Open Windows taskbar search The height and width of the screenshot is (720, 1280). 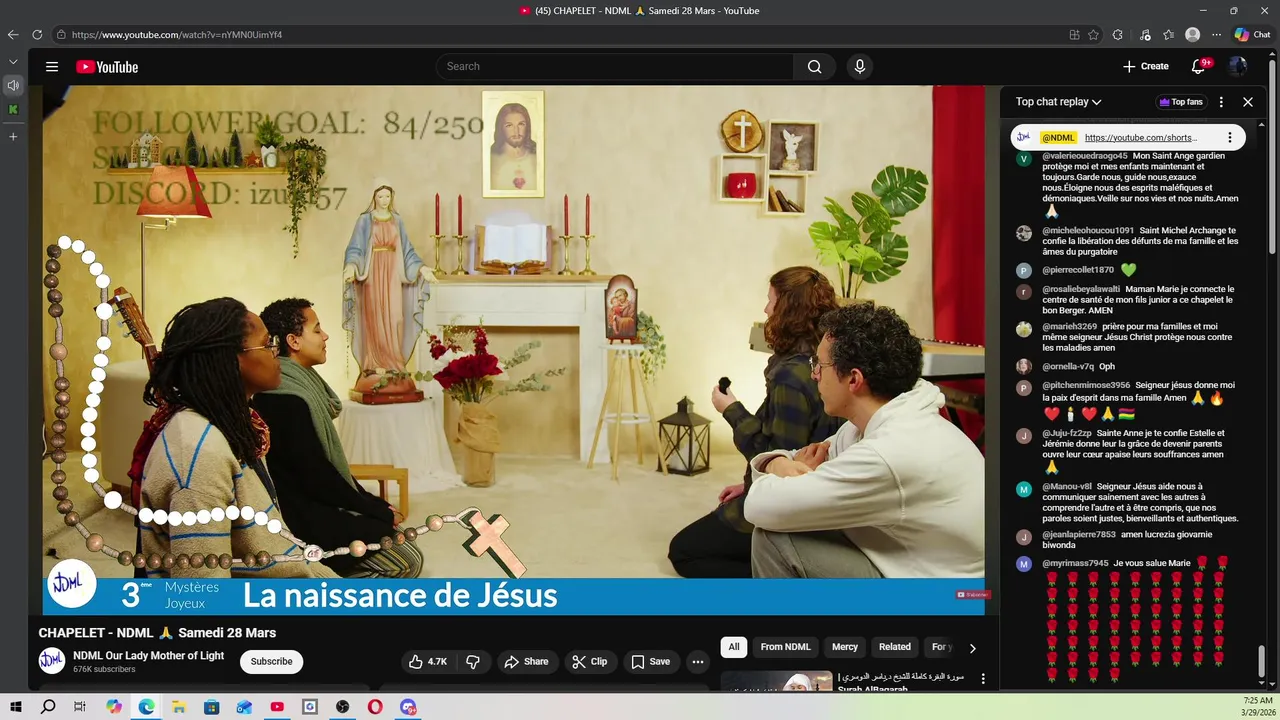coord(48,707)
